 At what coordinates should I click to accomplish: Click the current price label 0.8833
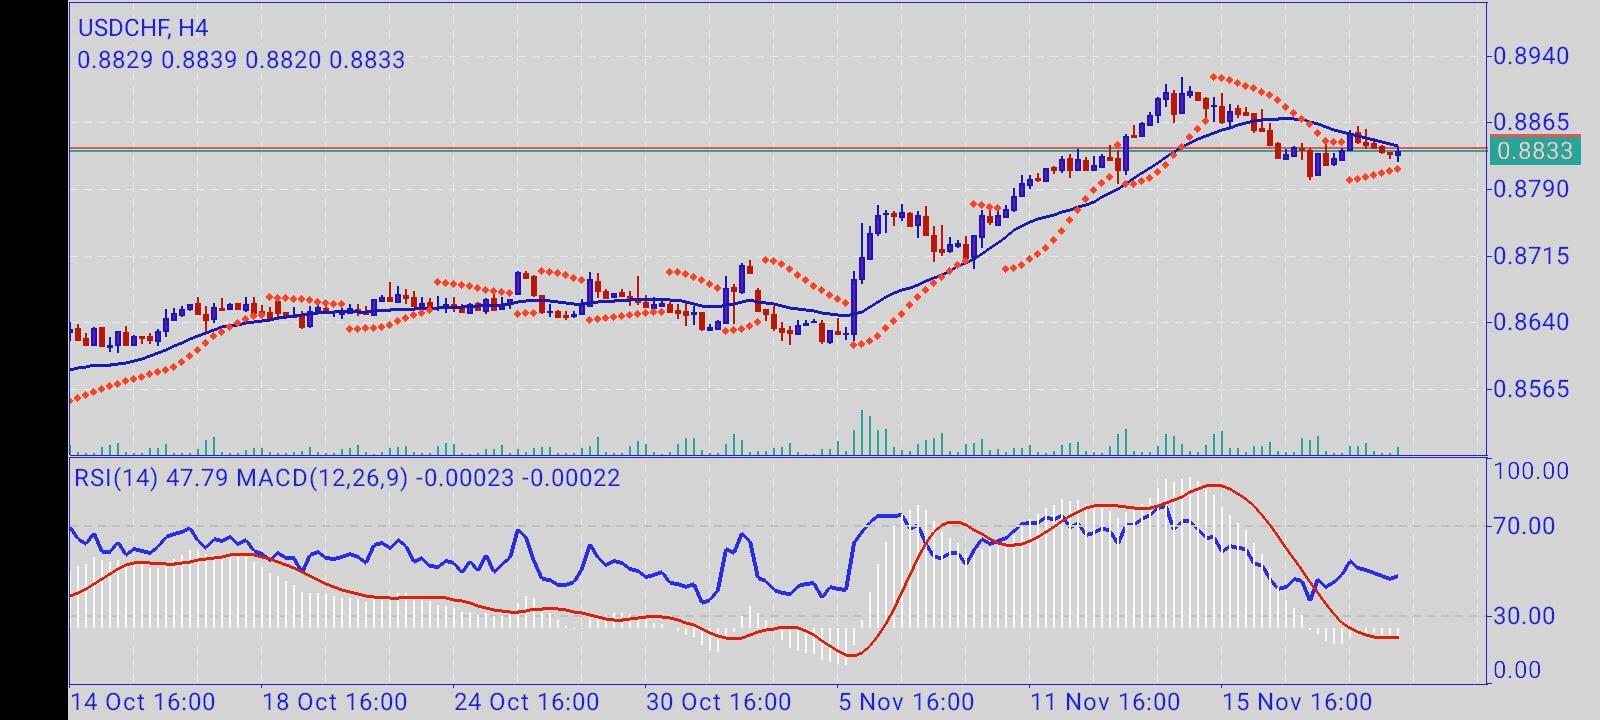[1534, 151]
